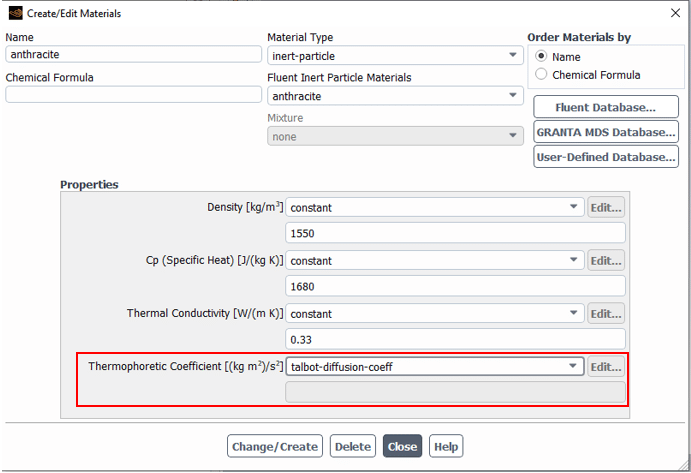This screenshot has width=691, height=473.
Task: Click Edit button for Thermophoretic Coefficient
Action: click(606, 367)
